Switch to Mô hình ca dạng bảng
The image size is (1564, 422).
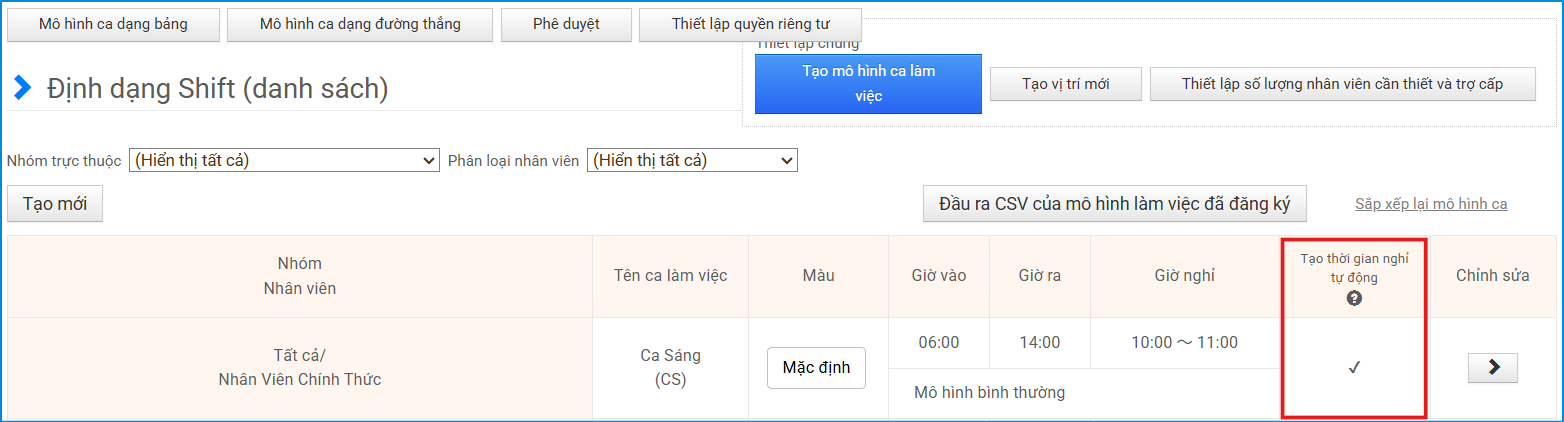click(113, 25)
